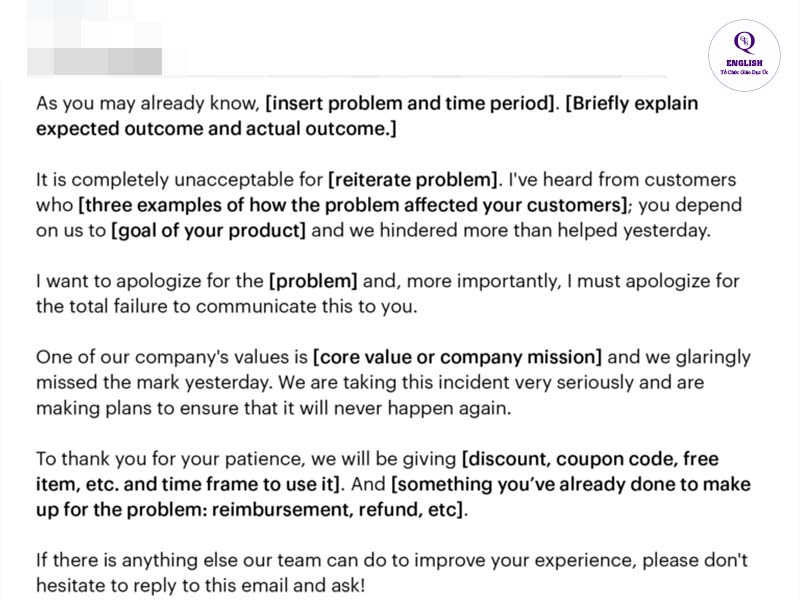This screenshot has width=800, height=600.
Task: Click "One of our company's values is" text
Action: click(172, 357)
